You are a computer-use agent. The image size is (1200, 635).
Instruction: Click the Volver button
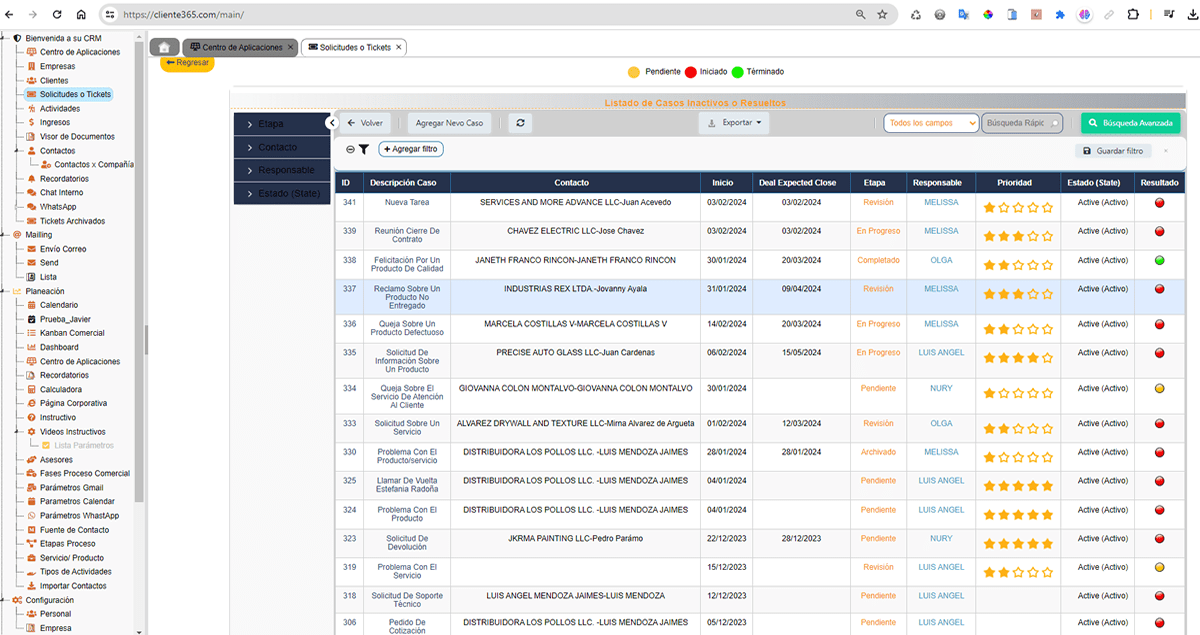pos(365,123)
